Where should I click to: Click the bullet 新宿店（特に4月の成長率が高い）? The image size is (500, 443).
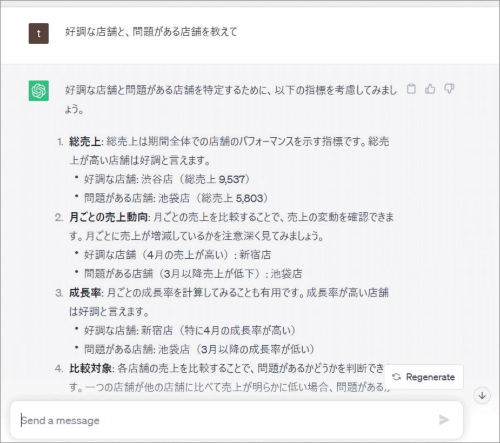coord(190,331)
